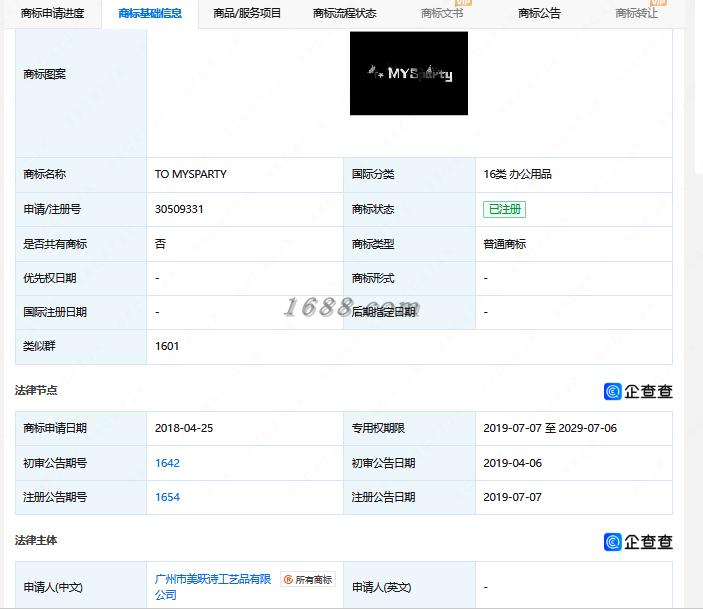The width and height of the screenshot is (703, 609).
Task: Switch to the 商标公告 tab
Action: (x=539, y=13)
